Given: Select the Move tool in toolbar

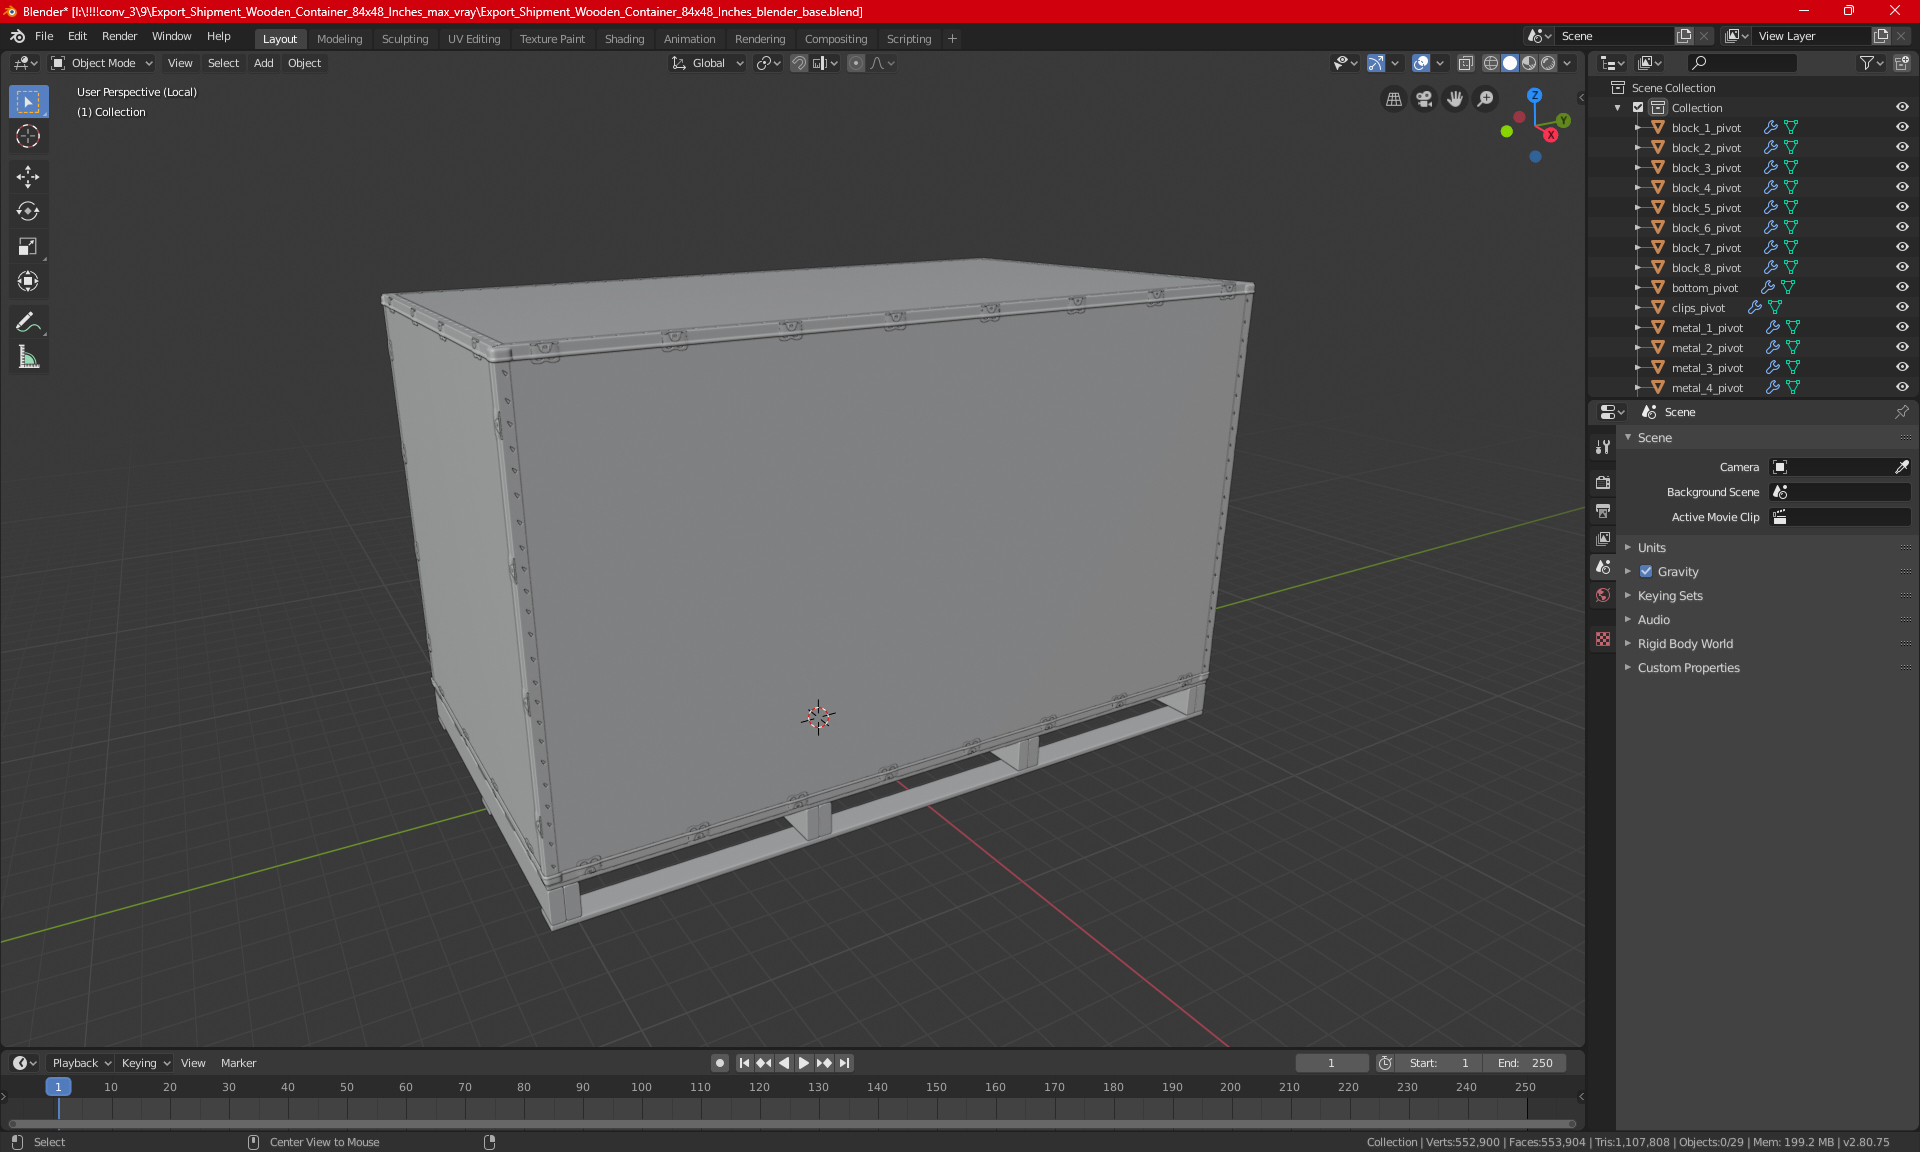Looking at the screenshot, I should point(28,177).
